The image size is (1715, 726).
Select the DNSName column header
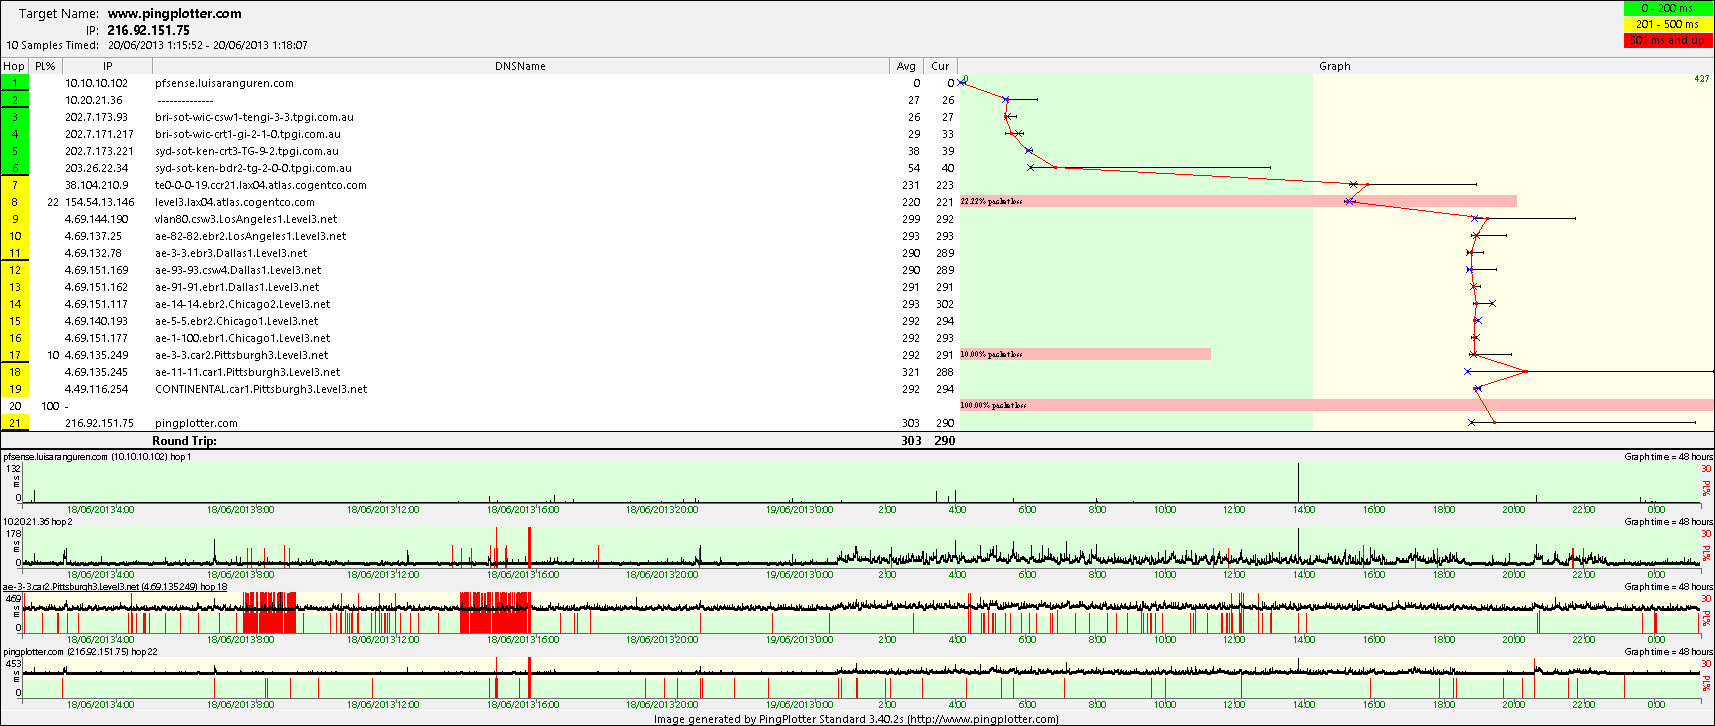click(x=520, y=66)
